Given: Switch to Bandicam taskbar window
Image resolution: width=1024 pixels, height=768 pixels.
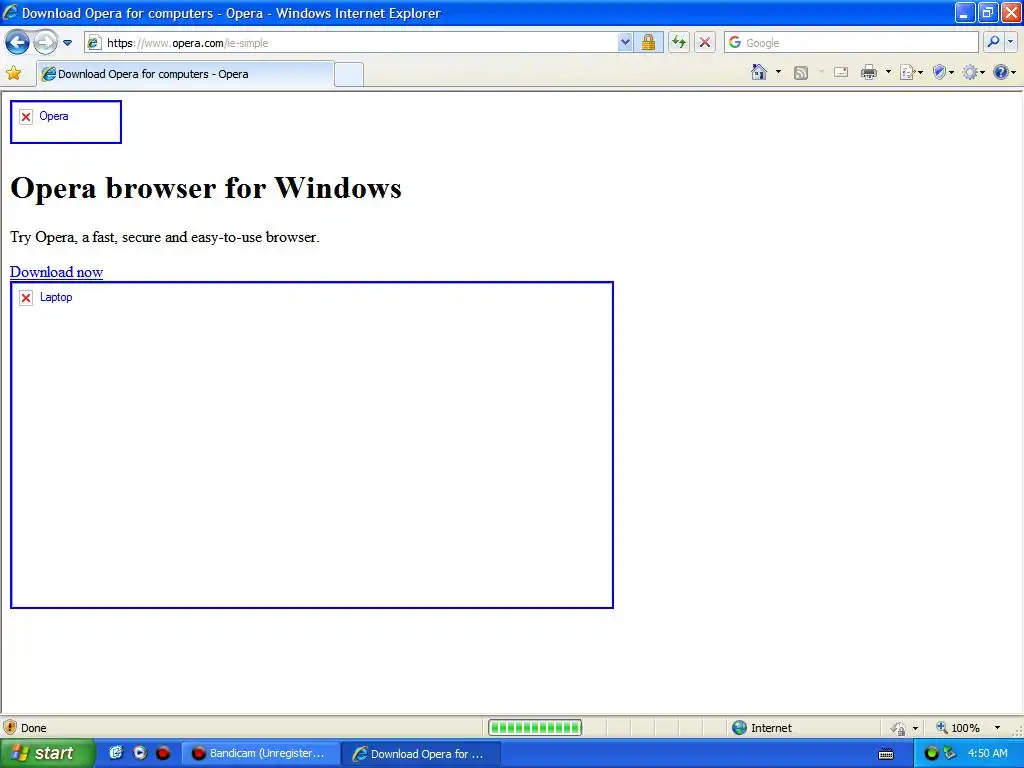Looking at the screenshot, I should click(x=260, y=754).
